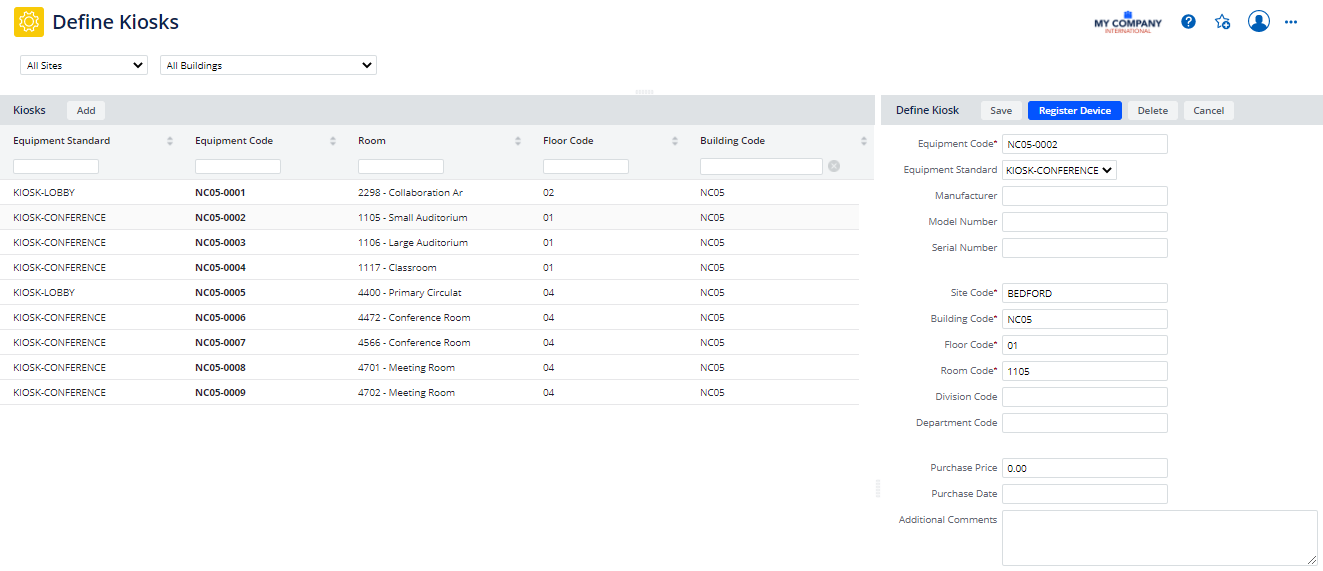Open the user profile icon
Screen dimensions: 1323x571
click(x=1258, y=21)
